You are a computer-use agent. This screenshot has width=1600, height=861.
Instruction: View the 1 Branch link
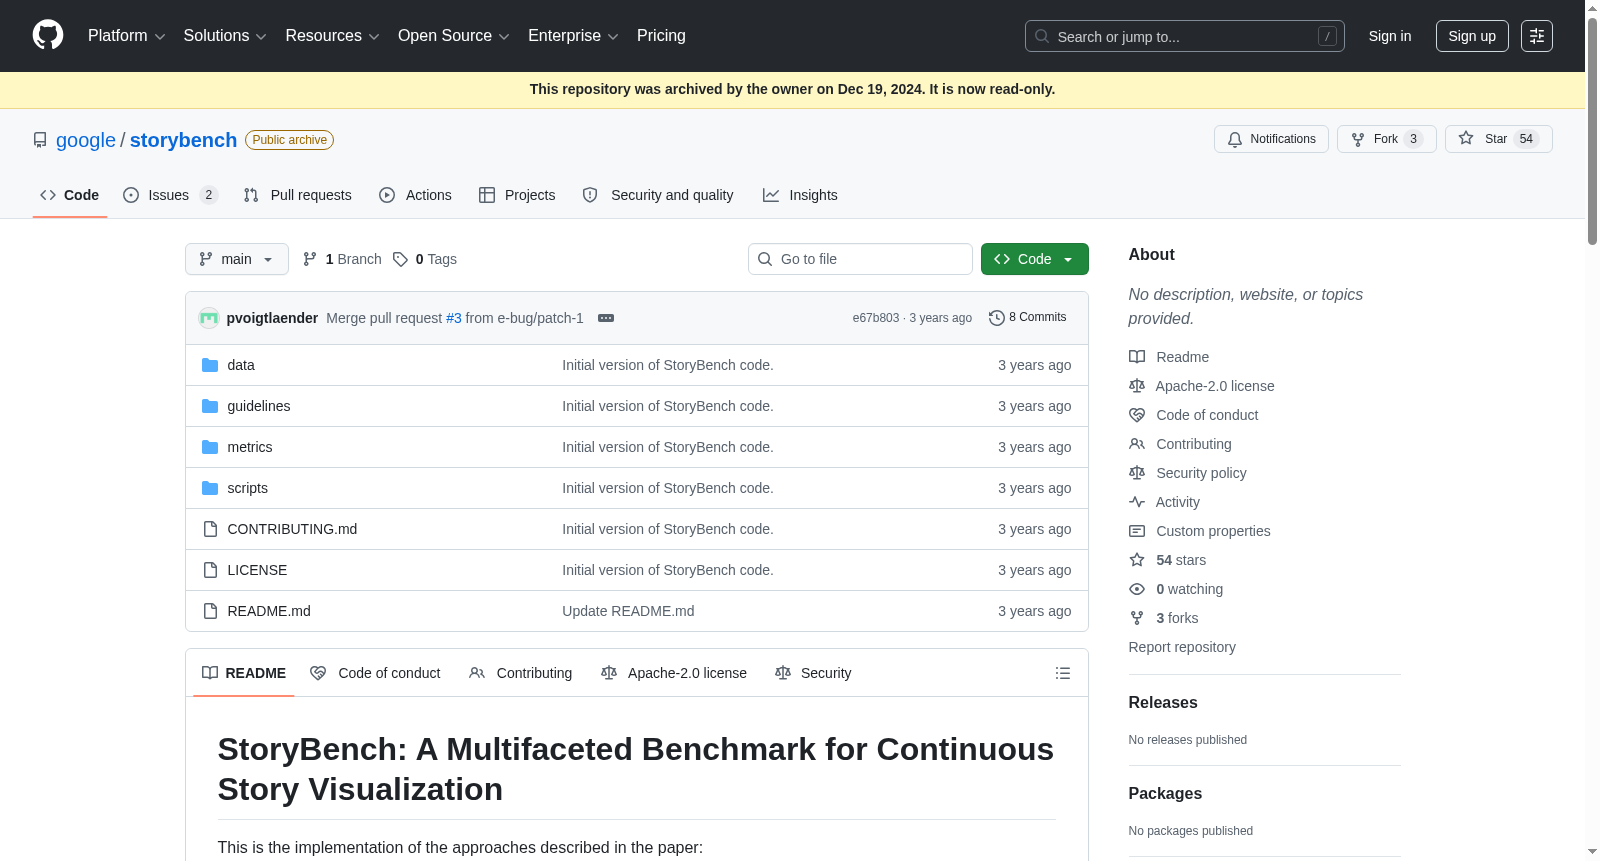(x=342, y=259)
